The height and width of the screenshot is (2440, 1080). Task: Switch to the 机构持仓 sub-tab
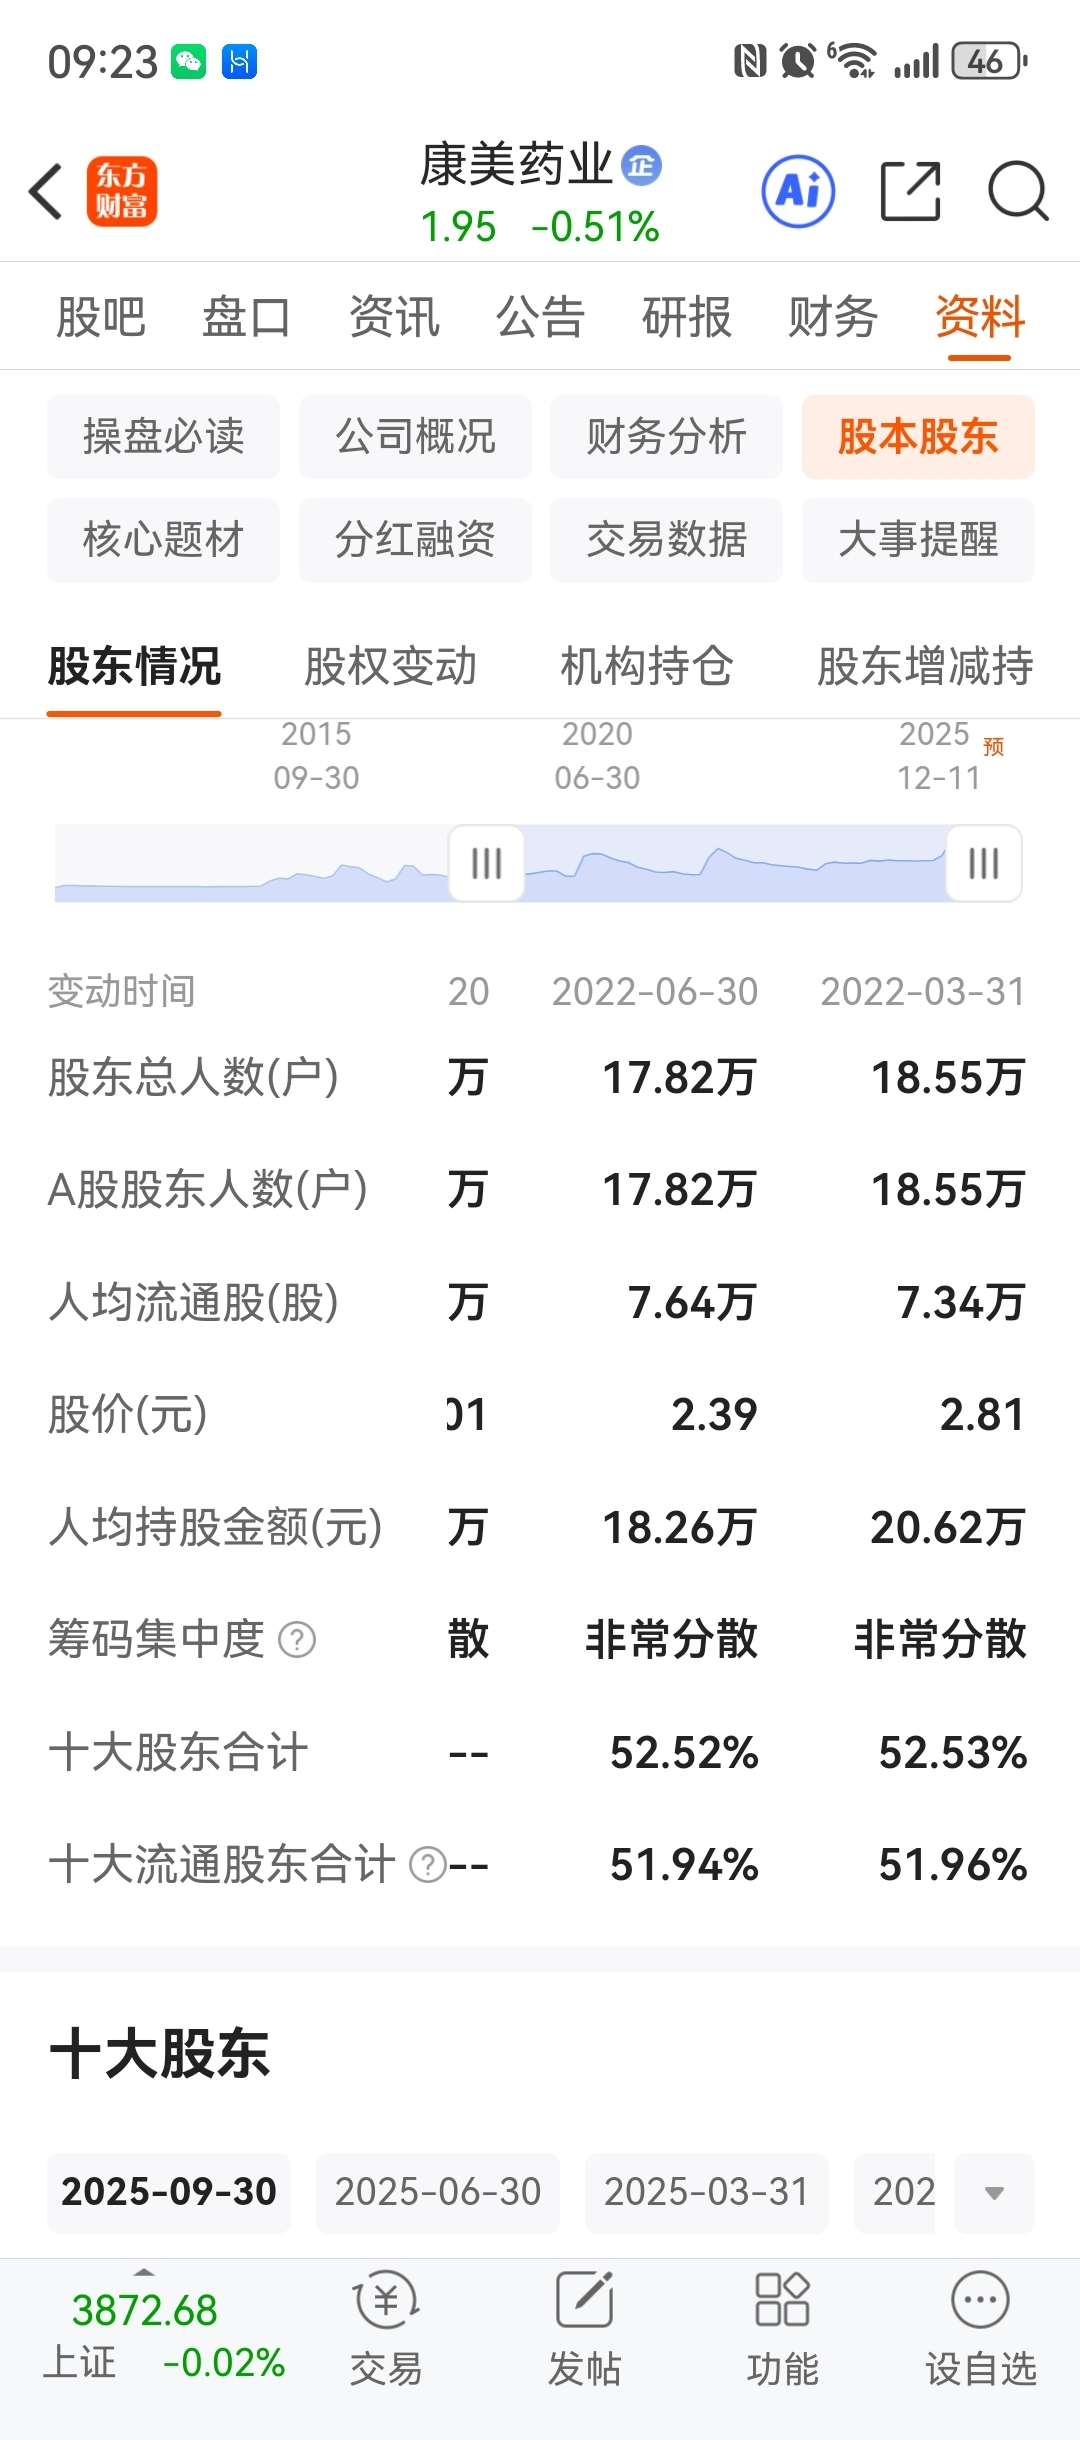pos(647,666)
